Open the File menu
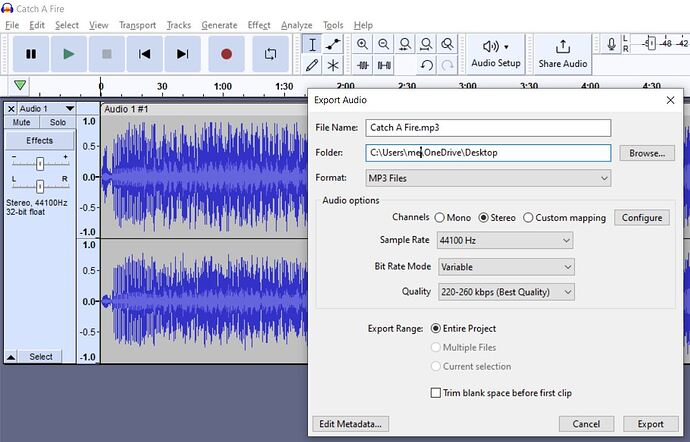690x442 pixels. 12,25
